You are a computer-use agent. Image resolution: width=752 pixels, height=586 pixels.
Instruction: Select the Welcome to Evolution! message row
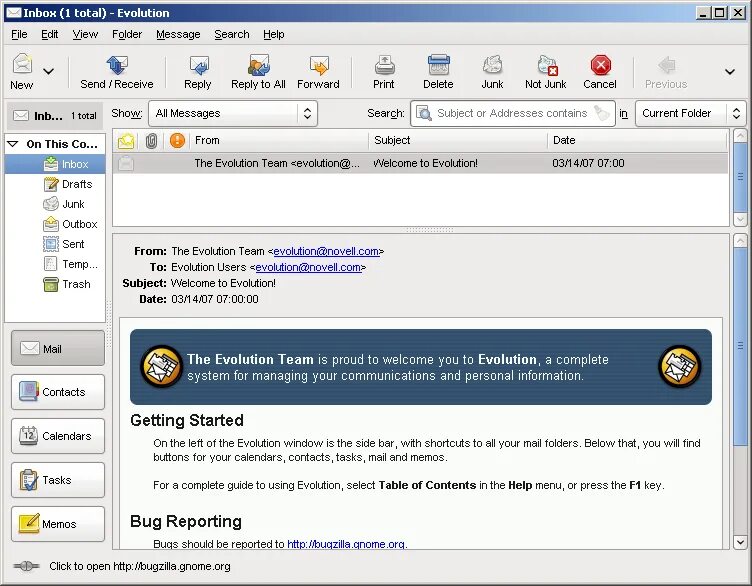pyautogui.click(x=420, y=164)
